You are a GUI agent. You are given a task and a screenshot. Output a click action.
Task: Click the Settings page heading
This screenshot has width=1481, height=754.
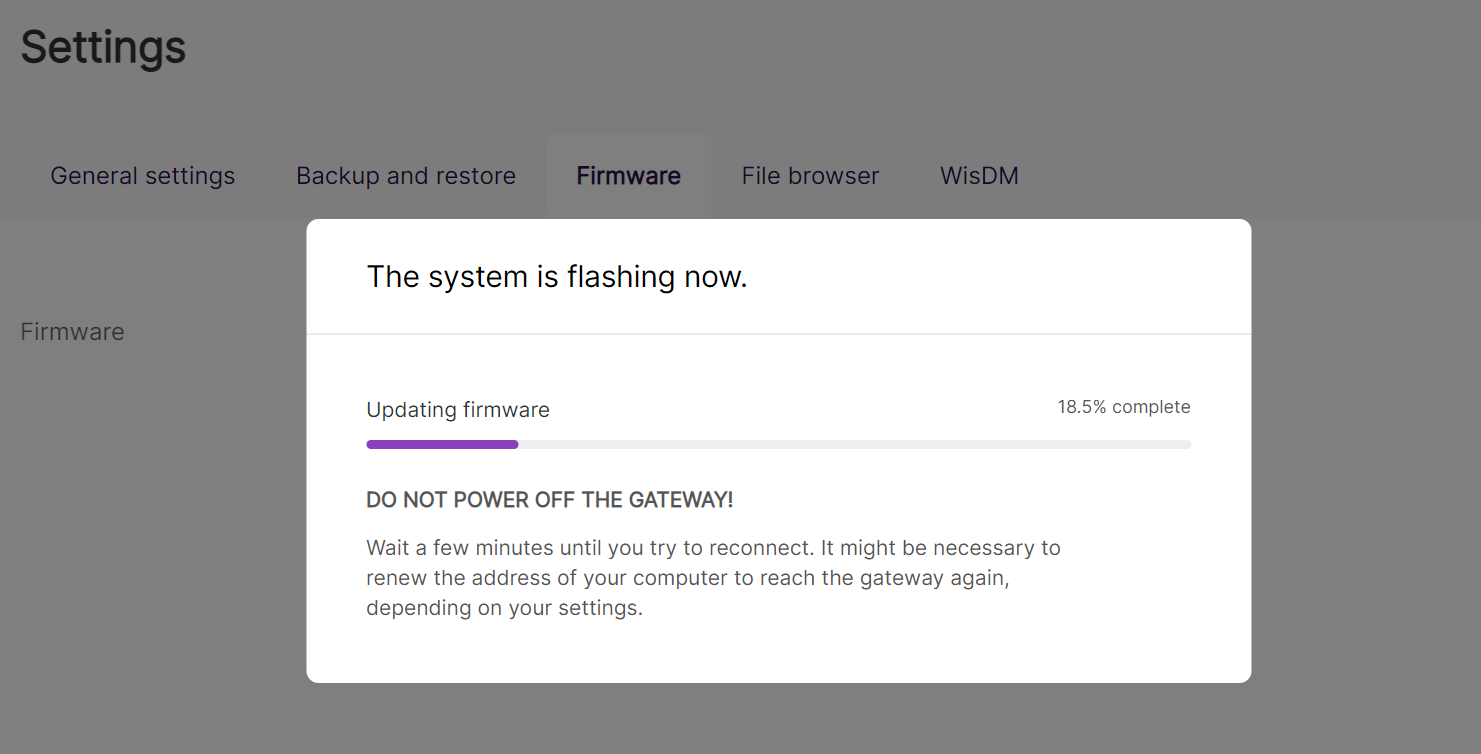click(103, 48)
